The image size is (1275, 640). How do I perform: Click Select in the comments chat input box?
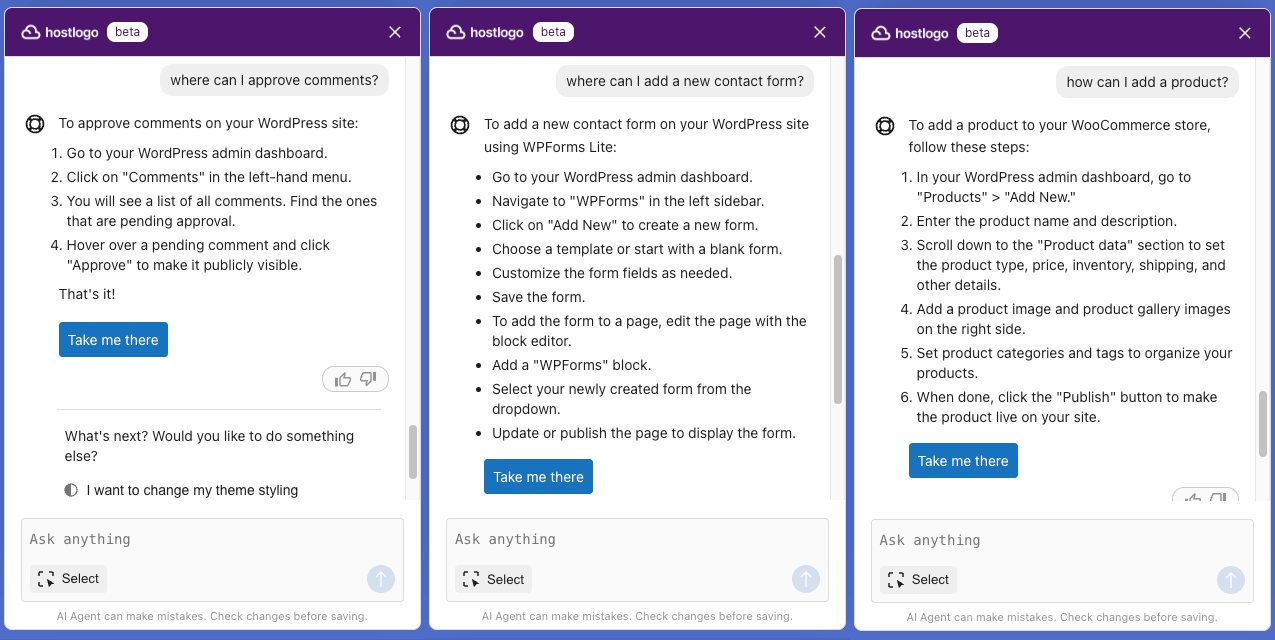coord(68,579)
